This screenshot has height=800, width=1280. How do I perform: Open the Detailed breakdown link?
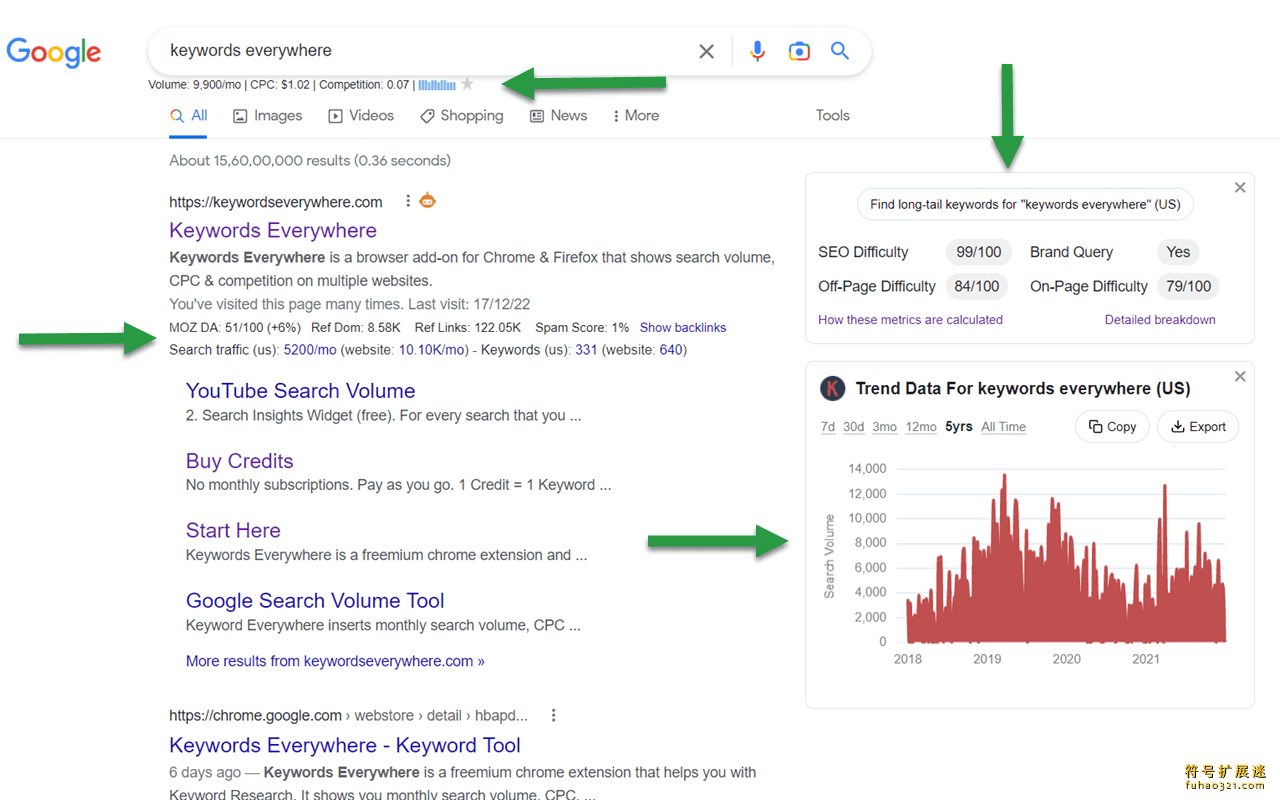coord(1160,320)
